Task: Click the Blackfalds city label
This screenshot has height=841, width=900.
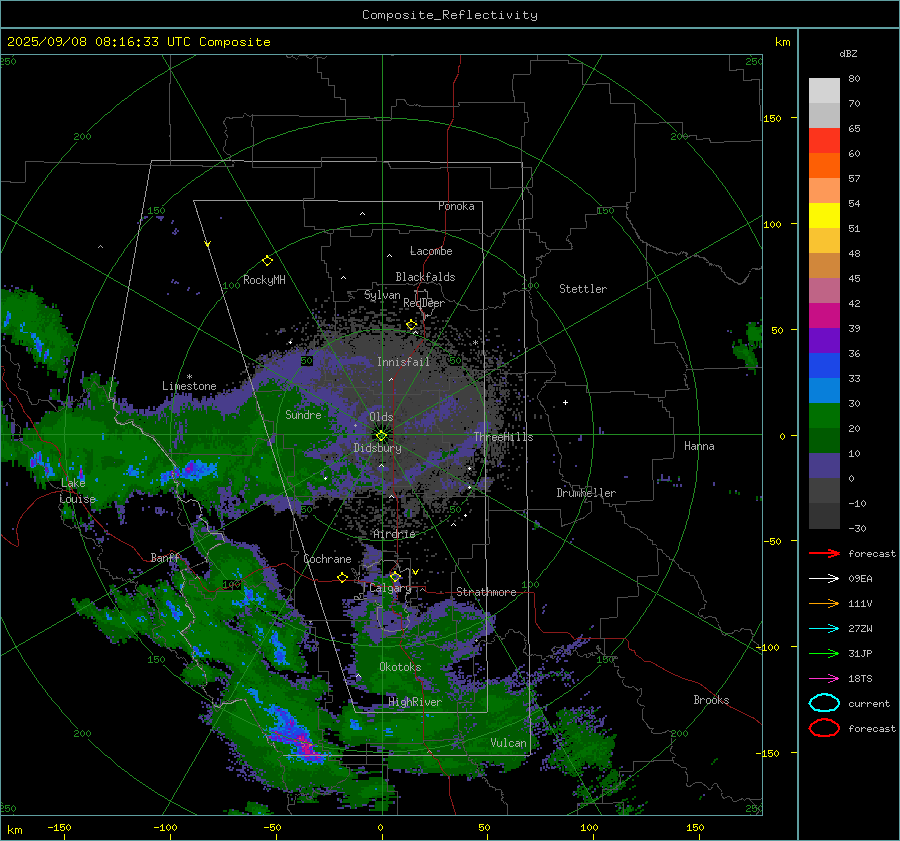Action: (425, 277)
